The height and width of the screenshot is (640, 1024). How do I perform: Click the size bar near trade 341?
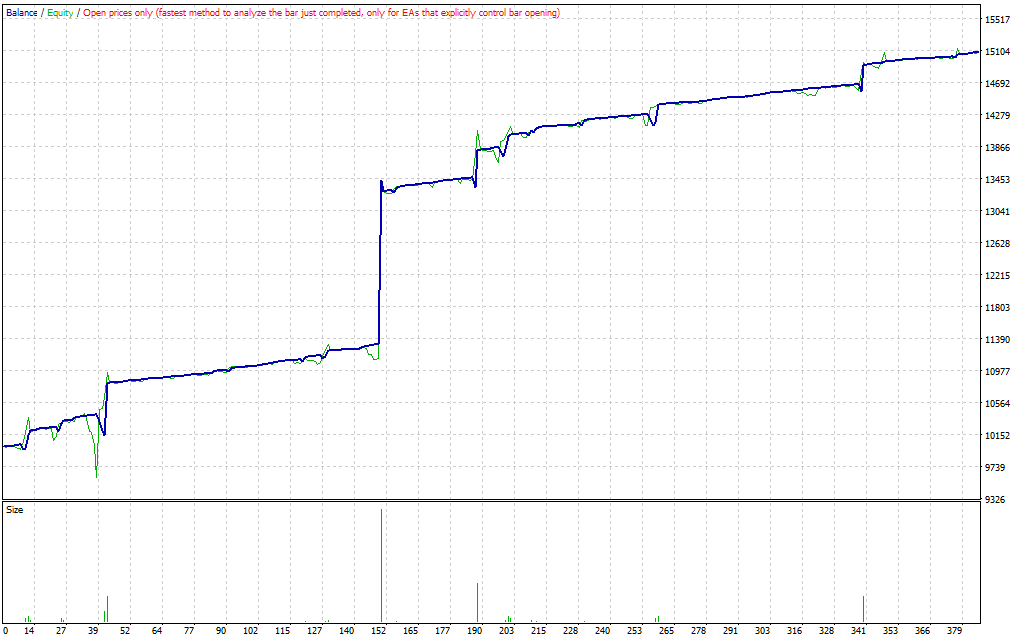pos(863,608)
